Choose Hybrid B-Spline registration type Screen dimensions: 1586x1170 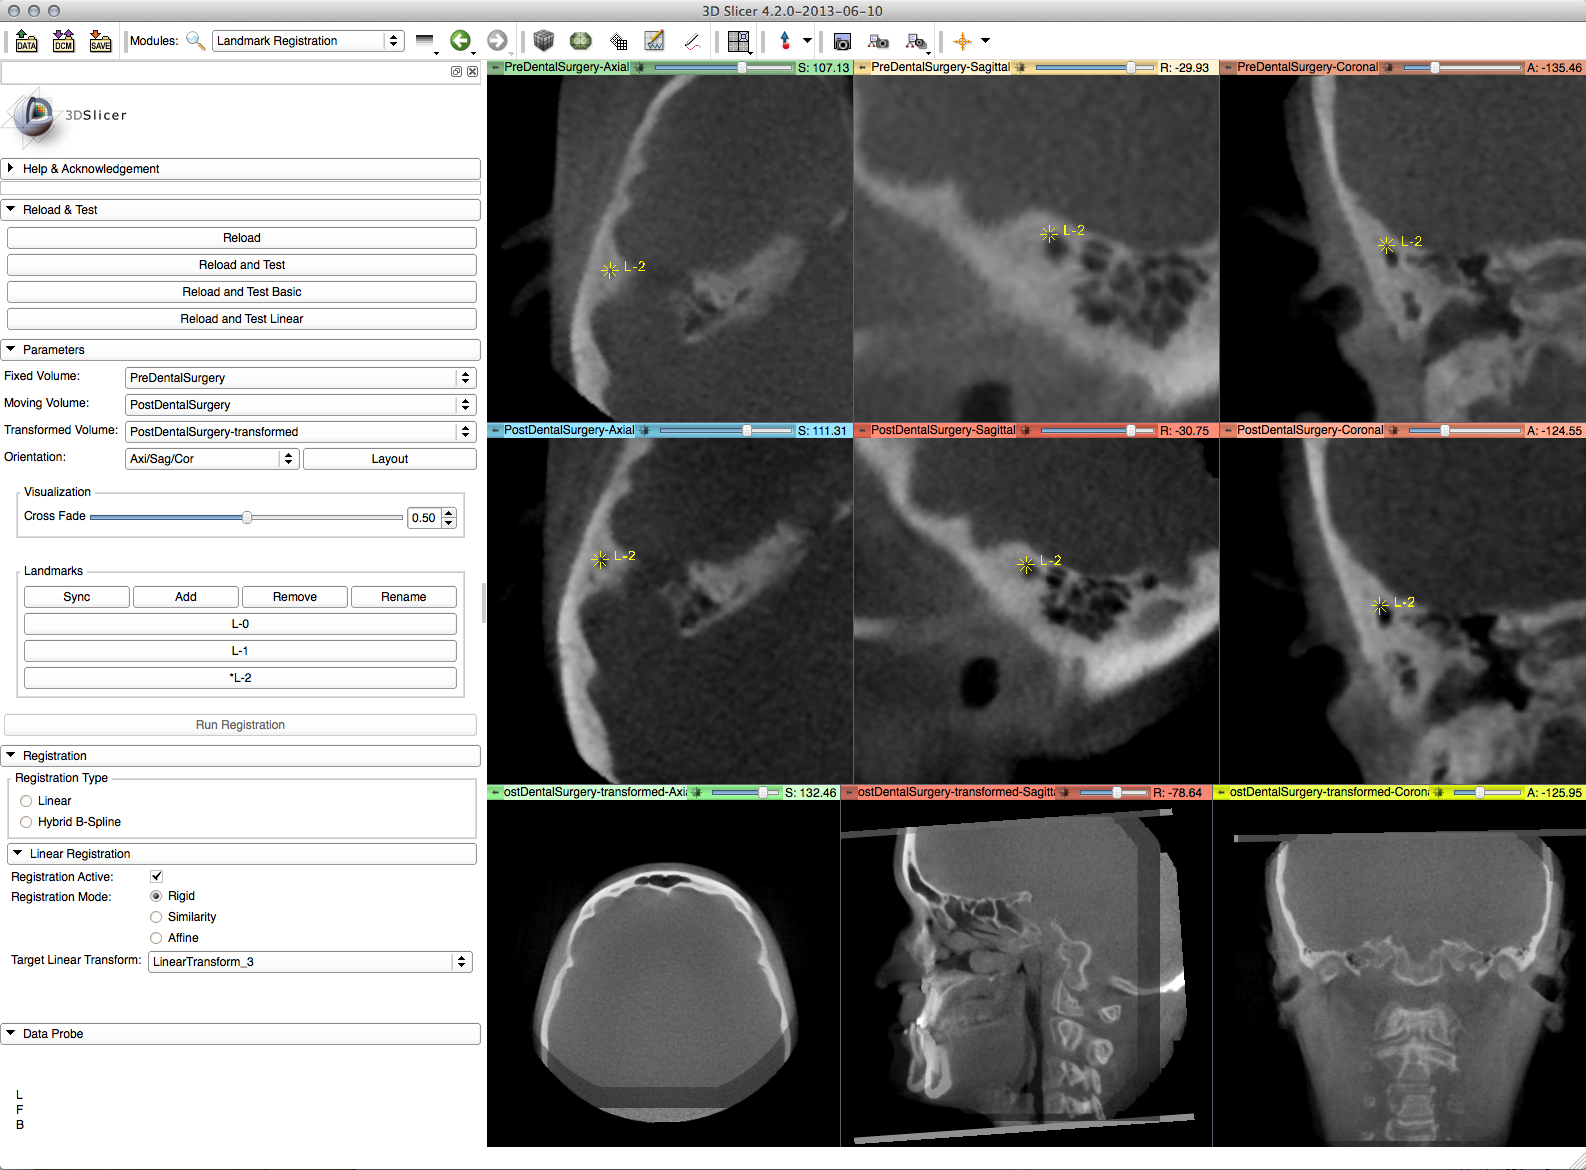pyautogui.click(x=27, y=822)
